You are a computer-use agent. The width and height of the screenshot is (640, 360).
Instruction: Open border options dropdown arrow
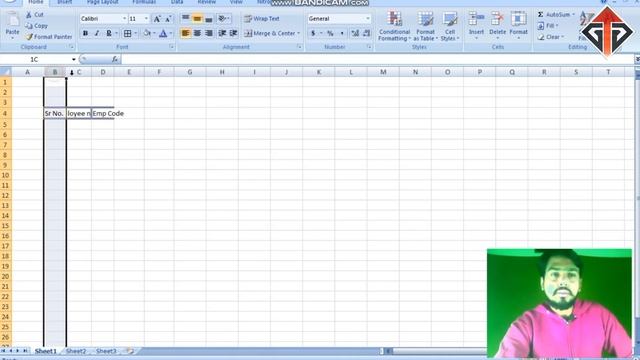coord(136,33)
